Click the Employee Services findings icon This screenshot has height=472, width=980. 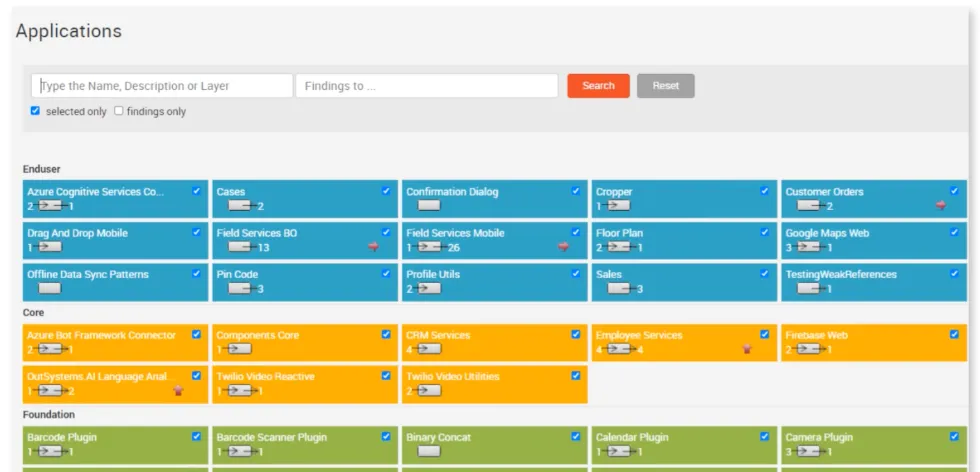point(746,349)
